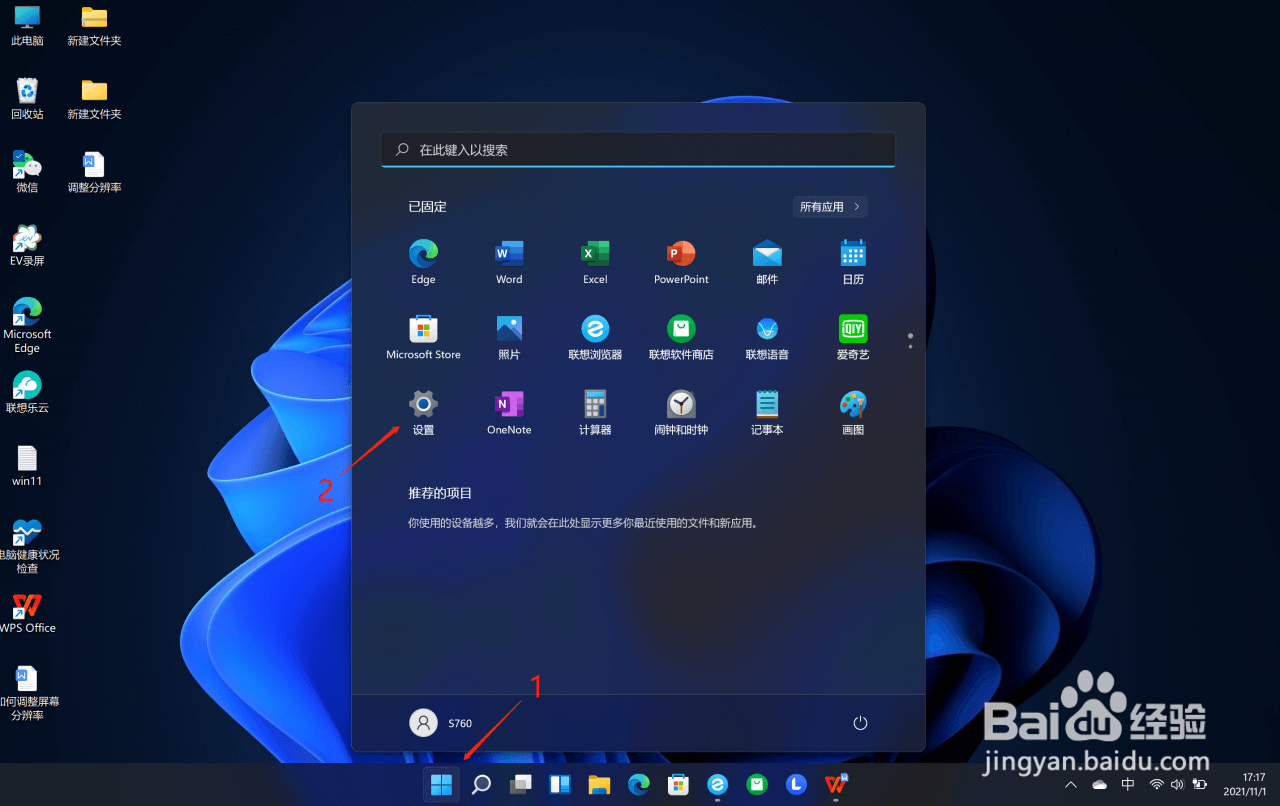Open the taskbar search magnifier
Viewport: 1280px width, 806px height.
481,785
